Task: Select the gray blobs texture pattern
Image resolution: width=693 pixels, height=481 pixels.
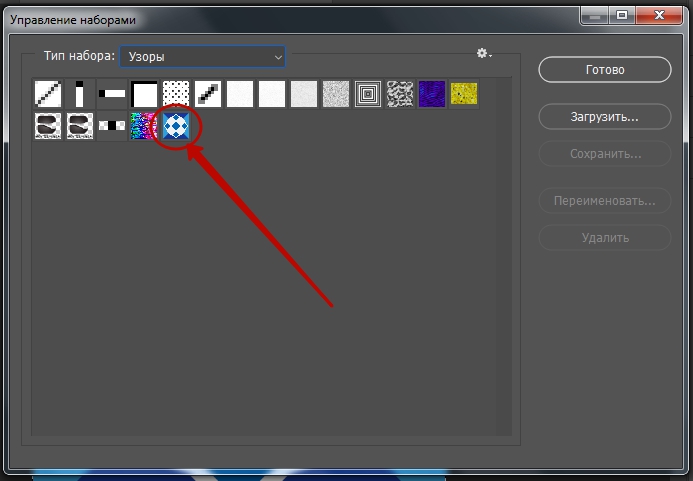Action: point(400,94)
